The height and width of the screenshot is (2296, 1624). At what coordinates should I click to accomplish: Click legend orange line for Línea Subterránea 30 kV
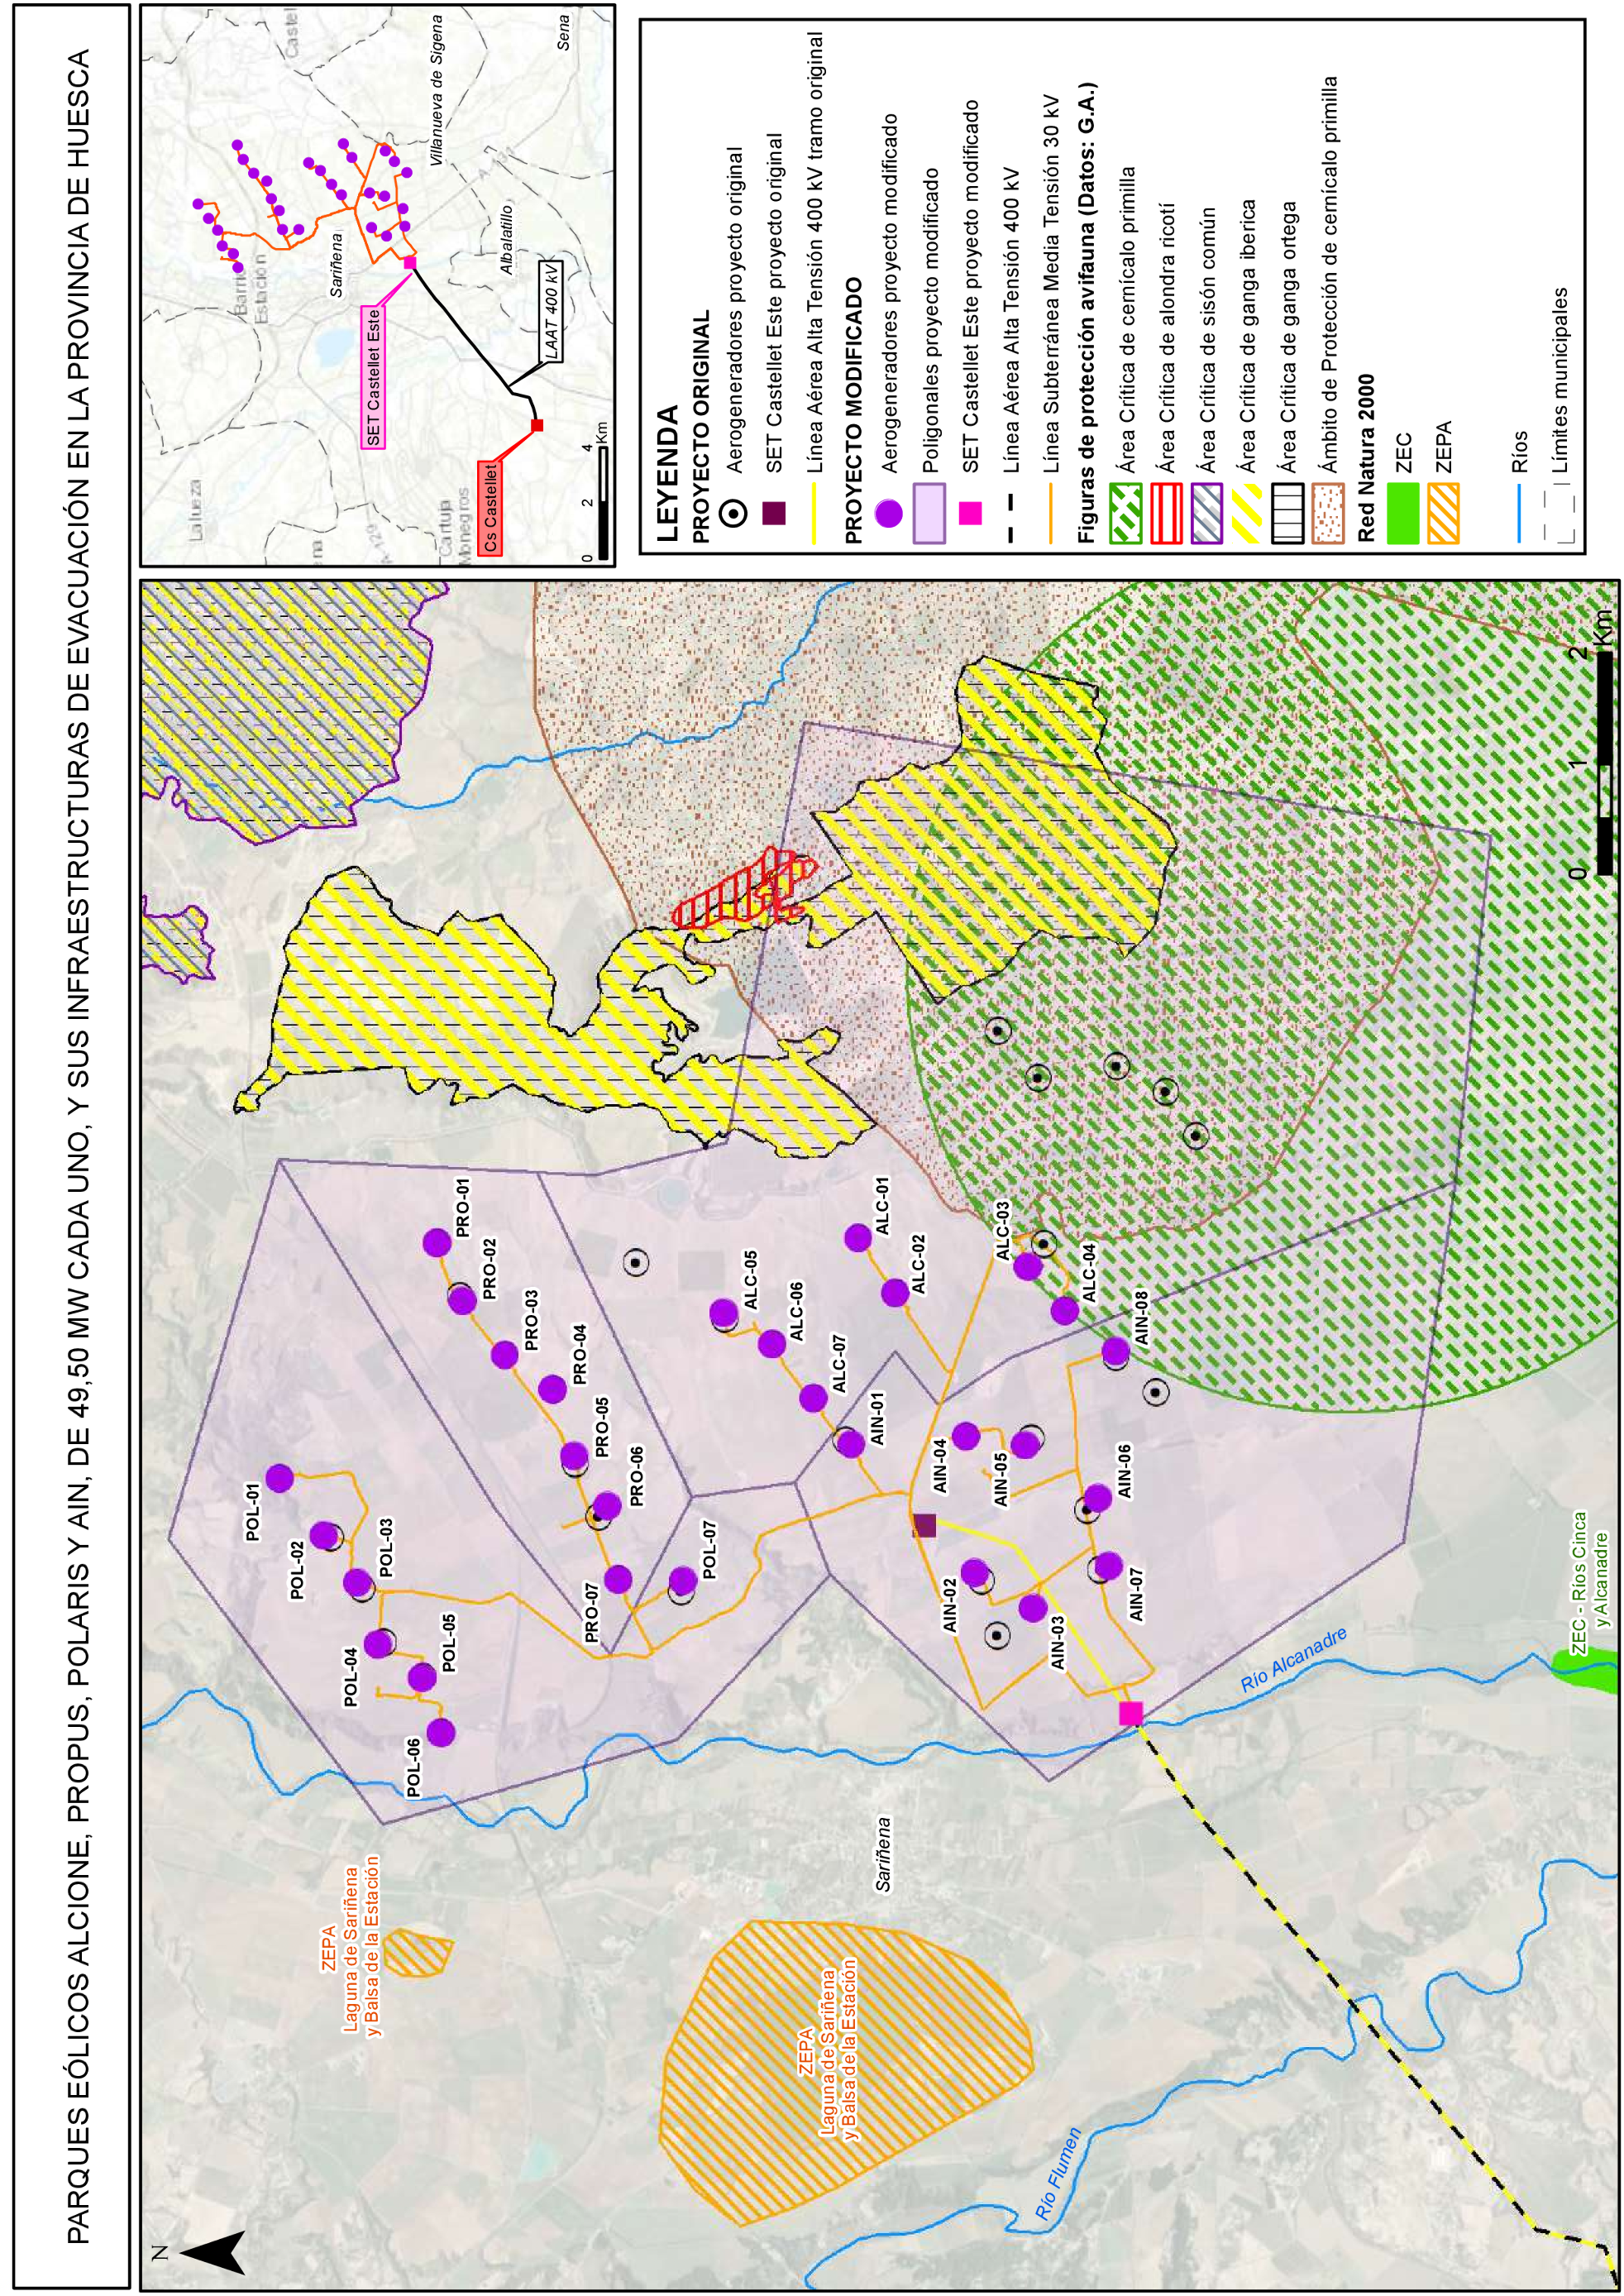pos(1051,514)
